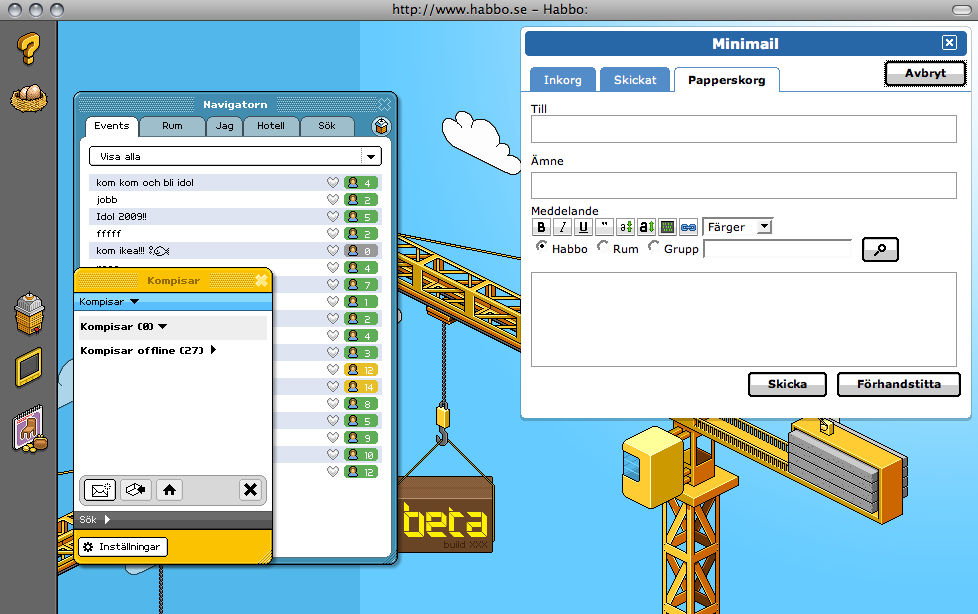The height and width of the screenshot is (614, 978).
Task: Switch to Rum tab in Navigatorn
Action: pos(172,126)
